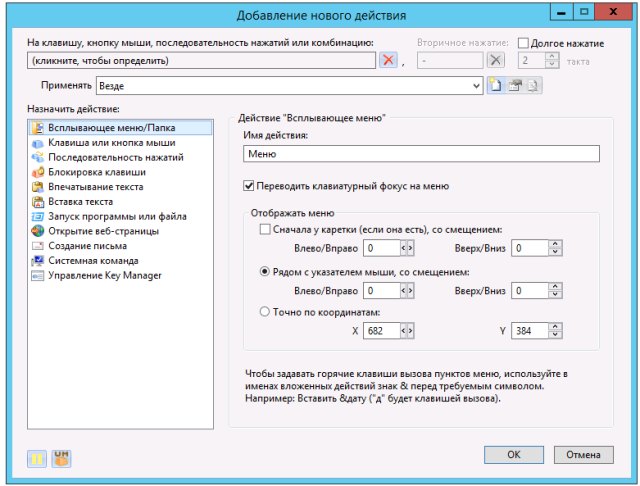Select Создание письма action

79,246
